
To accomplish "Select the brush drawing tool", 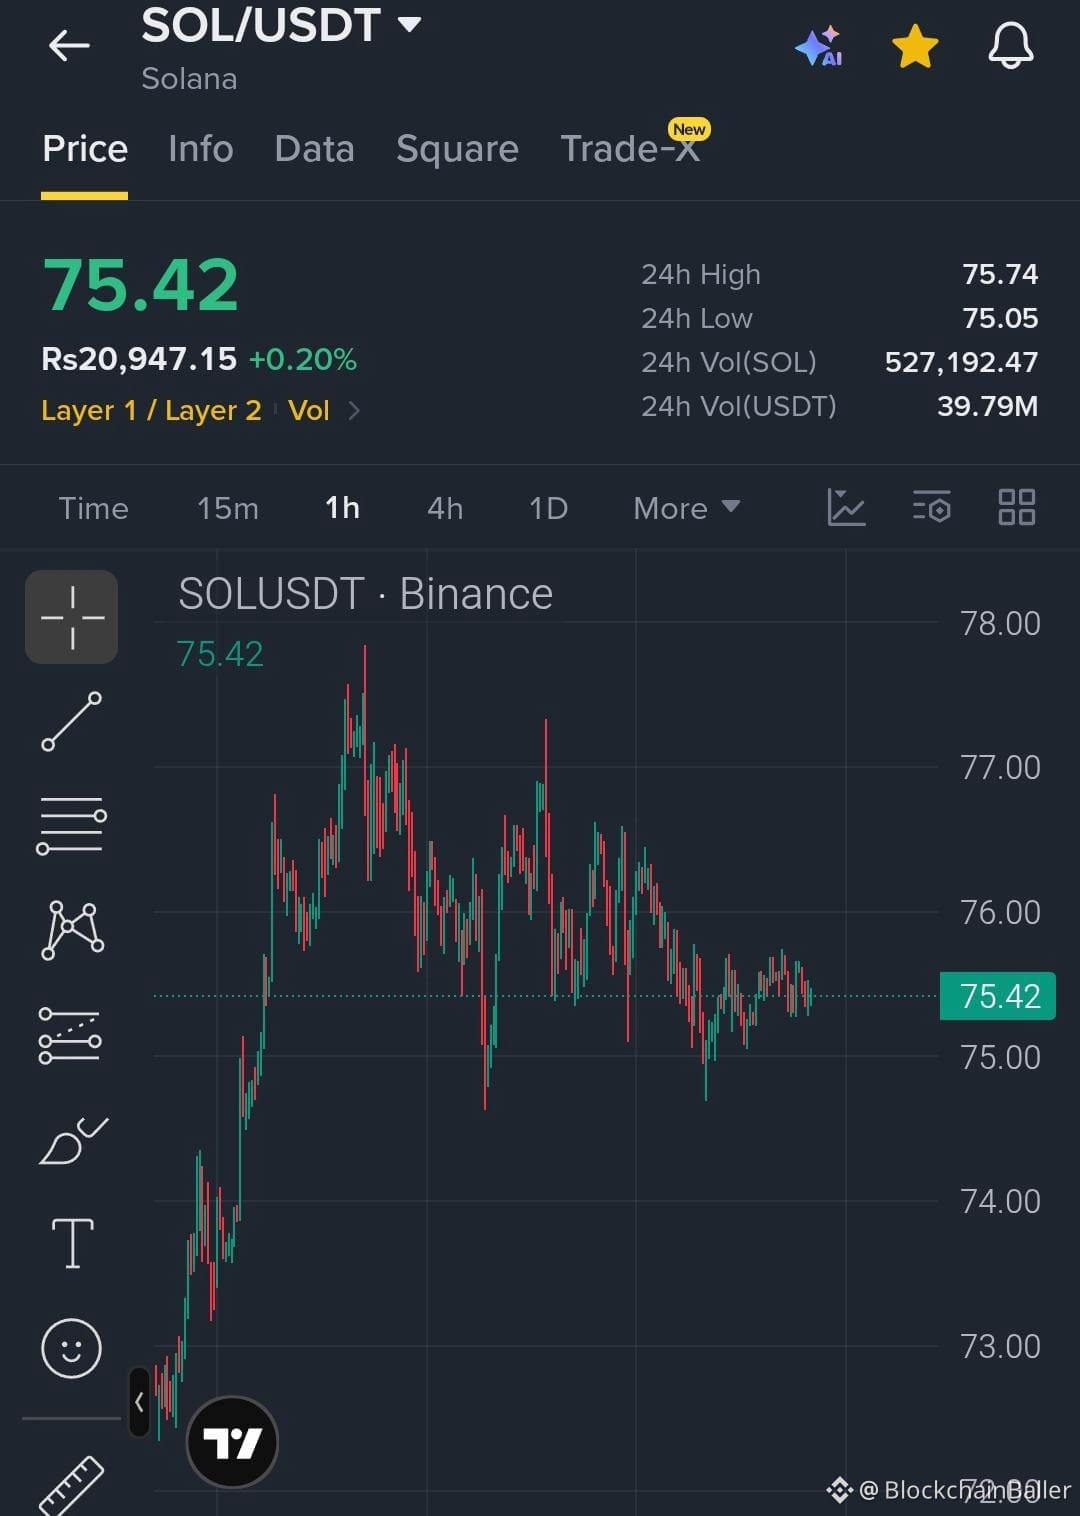I will (x=73, y=1141).
